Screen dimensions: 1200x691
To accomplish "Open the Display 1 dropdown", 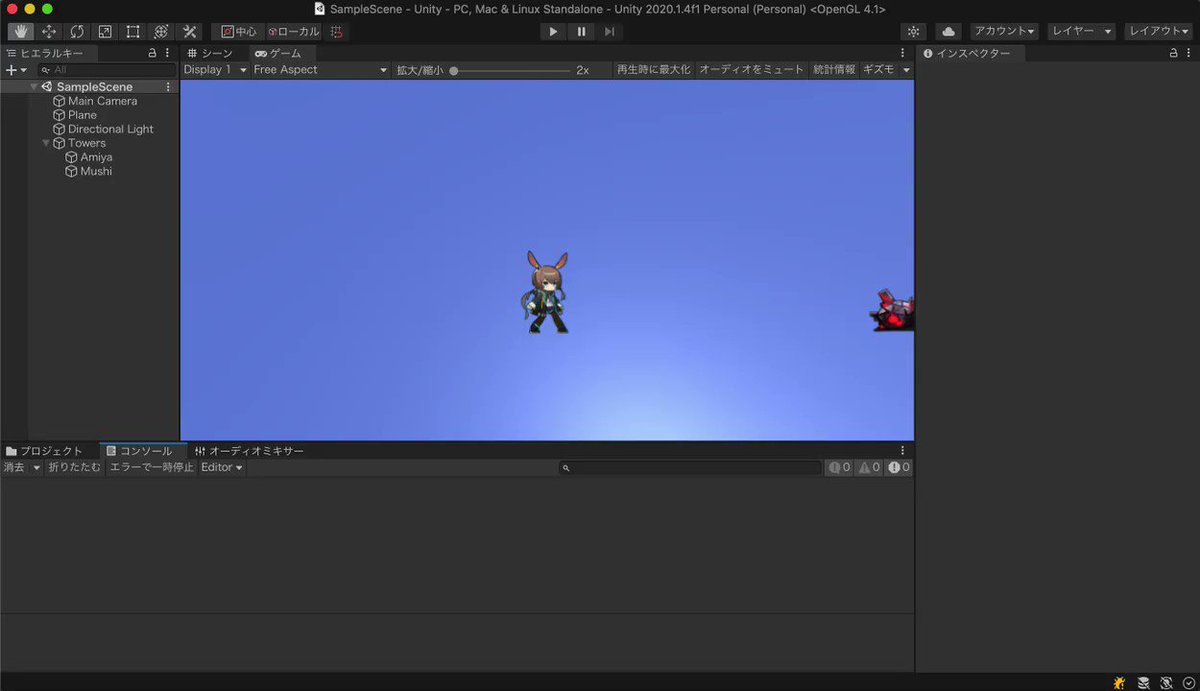I will [x=215, y=70].
